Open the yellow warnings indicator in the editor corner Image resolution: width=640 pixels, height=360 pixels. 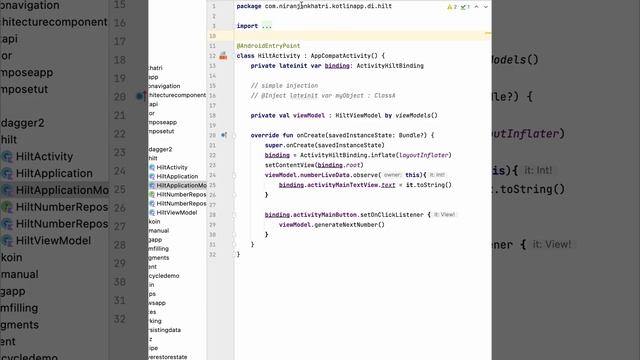click(x=452, y=7)
